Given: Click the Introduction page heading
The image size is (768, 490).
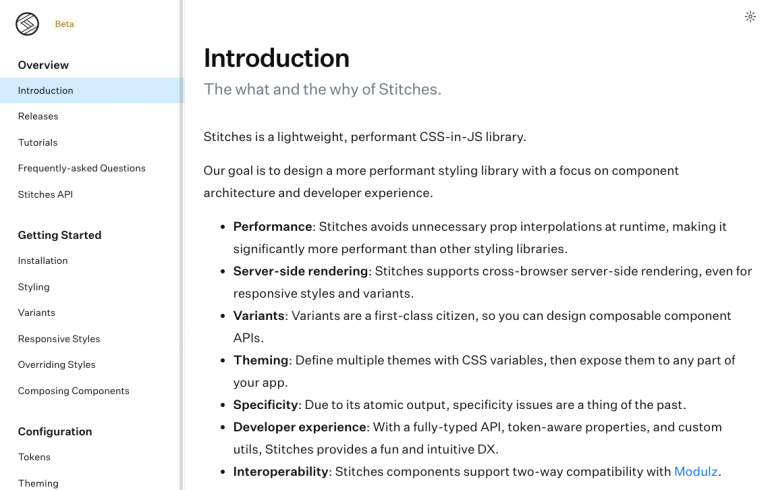Looking at the screenshot, I should (276, 58).
